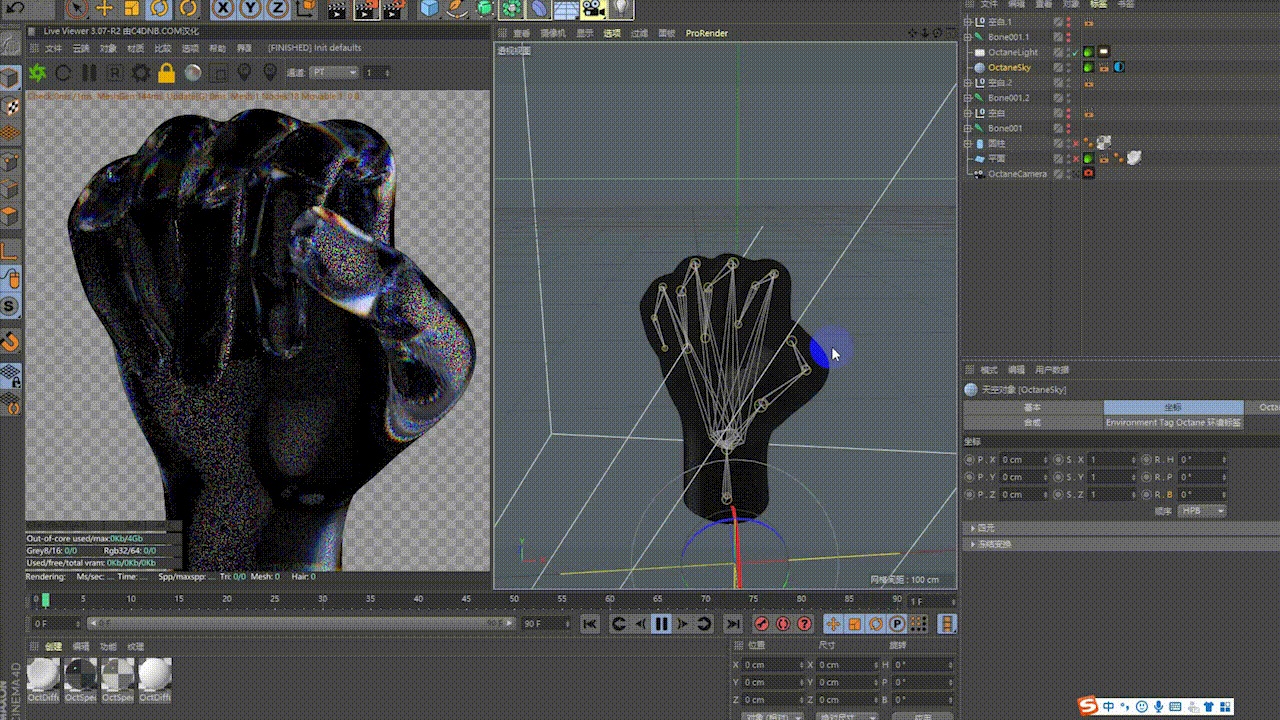Select the Live Selection arrow tool
This screenshot has width=1280, height=720.
click(78, 9)
